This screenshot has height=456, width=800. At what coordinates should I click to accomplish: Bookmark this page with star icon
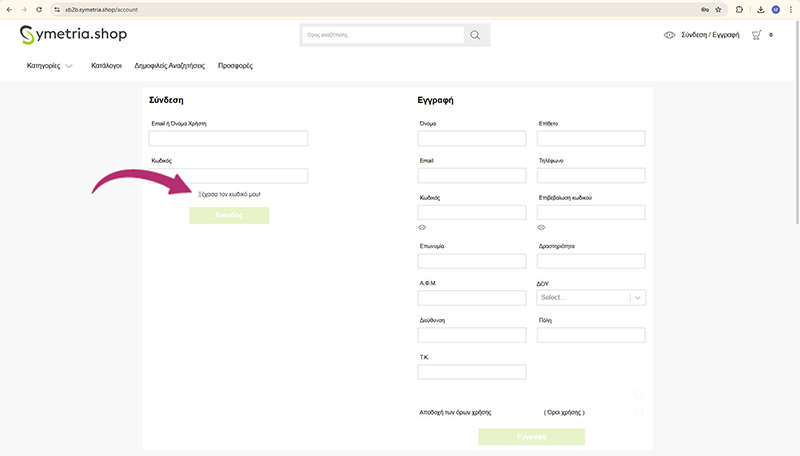[718, 9]
